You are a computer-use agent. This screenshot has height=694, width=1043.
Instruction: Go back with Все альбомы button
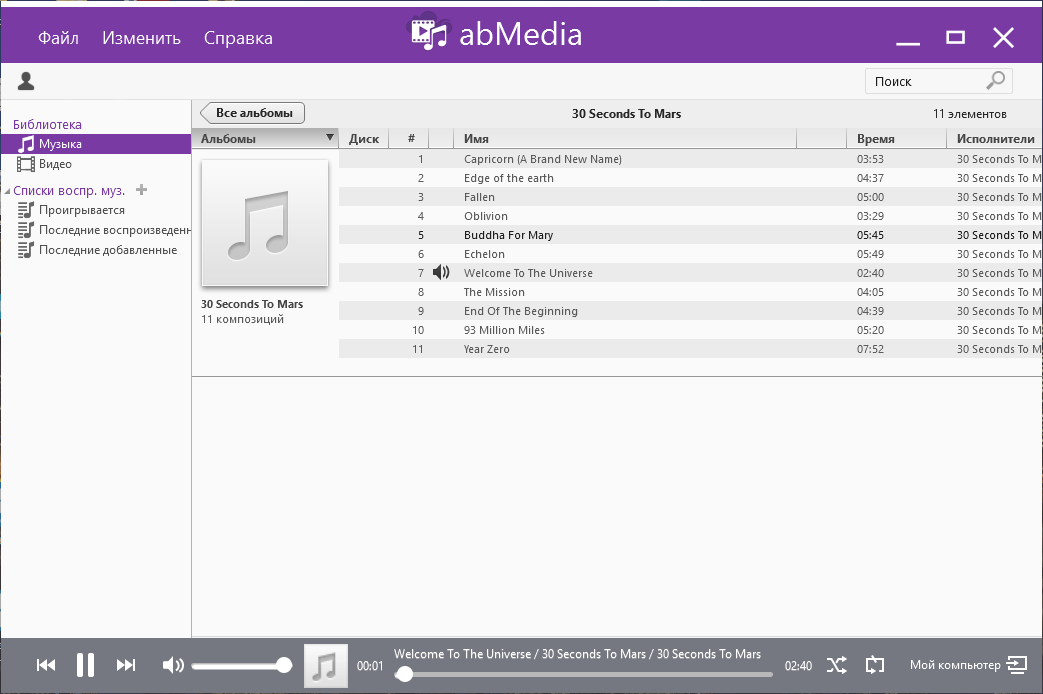pyautogui.click(x=253, y=113)
